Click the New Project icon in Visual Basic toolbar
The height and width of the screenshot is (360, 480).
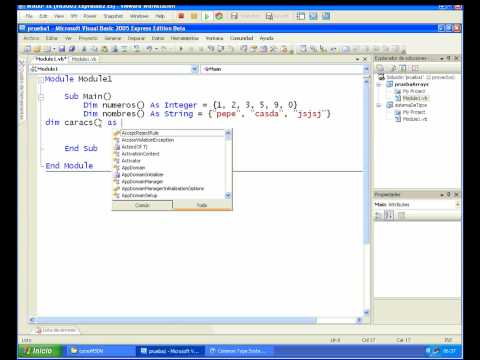click(27, 49)
